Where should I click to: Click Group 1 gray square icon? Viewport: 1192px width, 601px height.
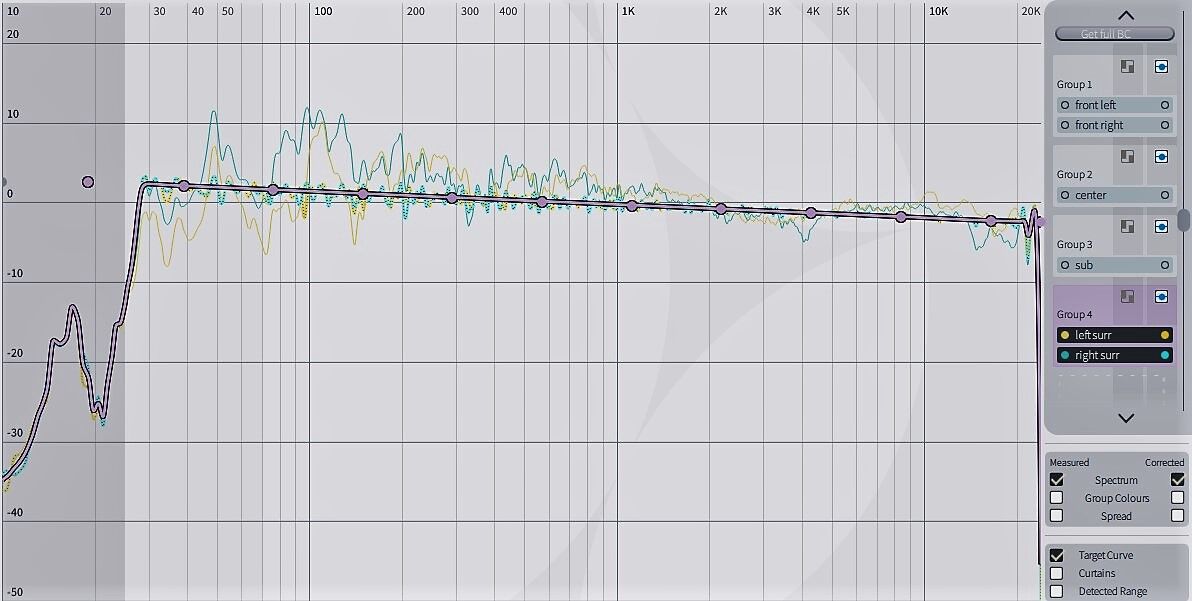coord(1127,67)
